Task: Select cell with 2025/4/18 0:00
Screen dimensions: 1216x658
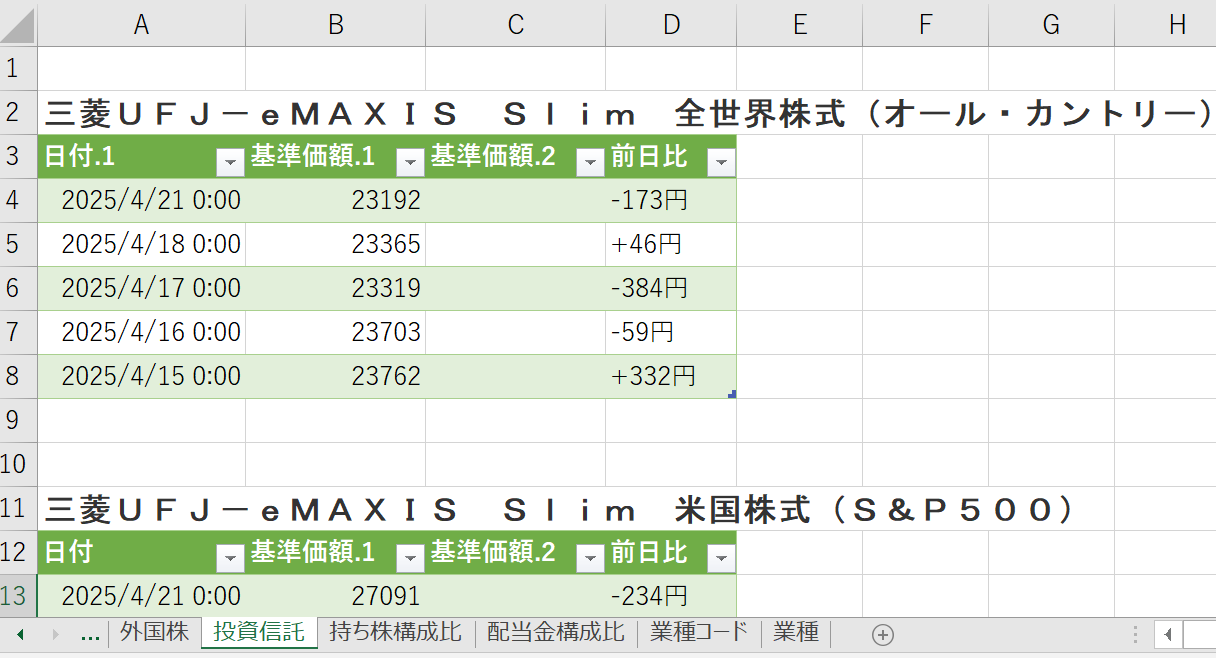Action: click(141, 244)
